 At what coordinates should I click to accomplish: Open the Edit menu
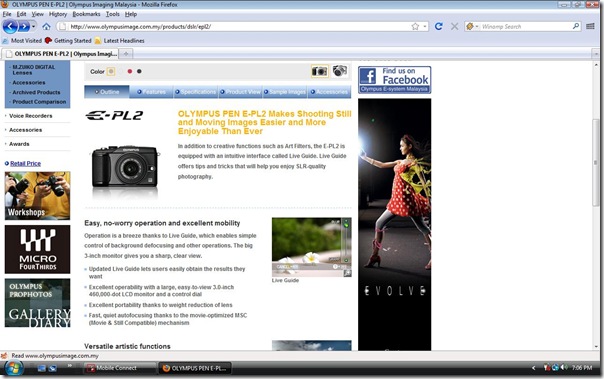[x=21, y=14]
